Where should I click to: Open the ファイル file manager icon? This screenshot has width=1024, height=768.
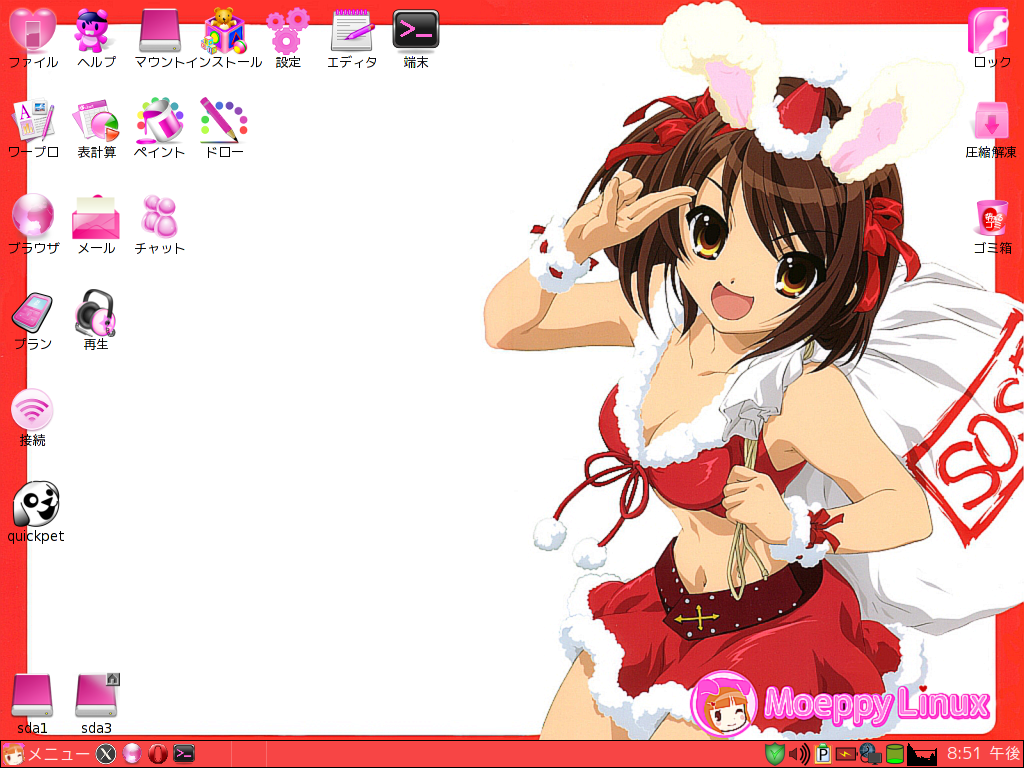32,31
